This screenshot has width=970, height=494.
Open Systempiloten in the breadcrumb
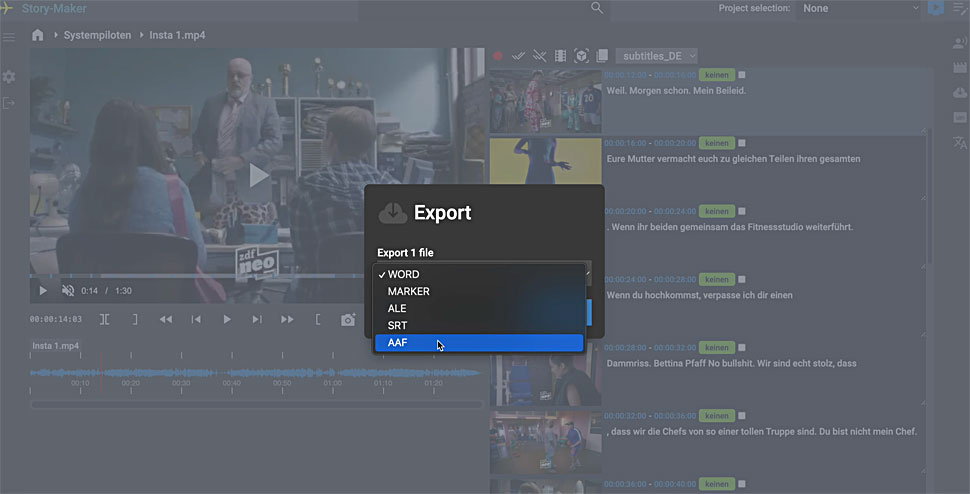tap(97, 35)
